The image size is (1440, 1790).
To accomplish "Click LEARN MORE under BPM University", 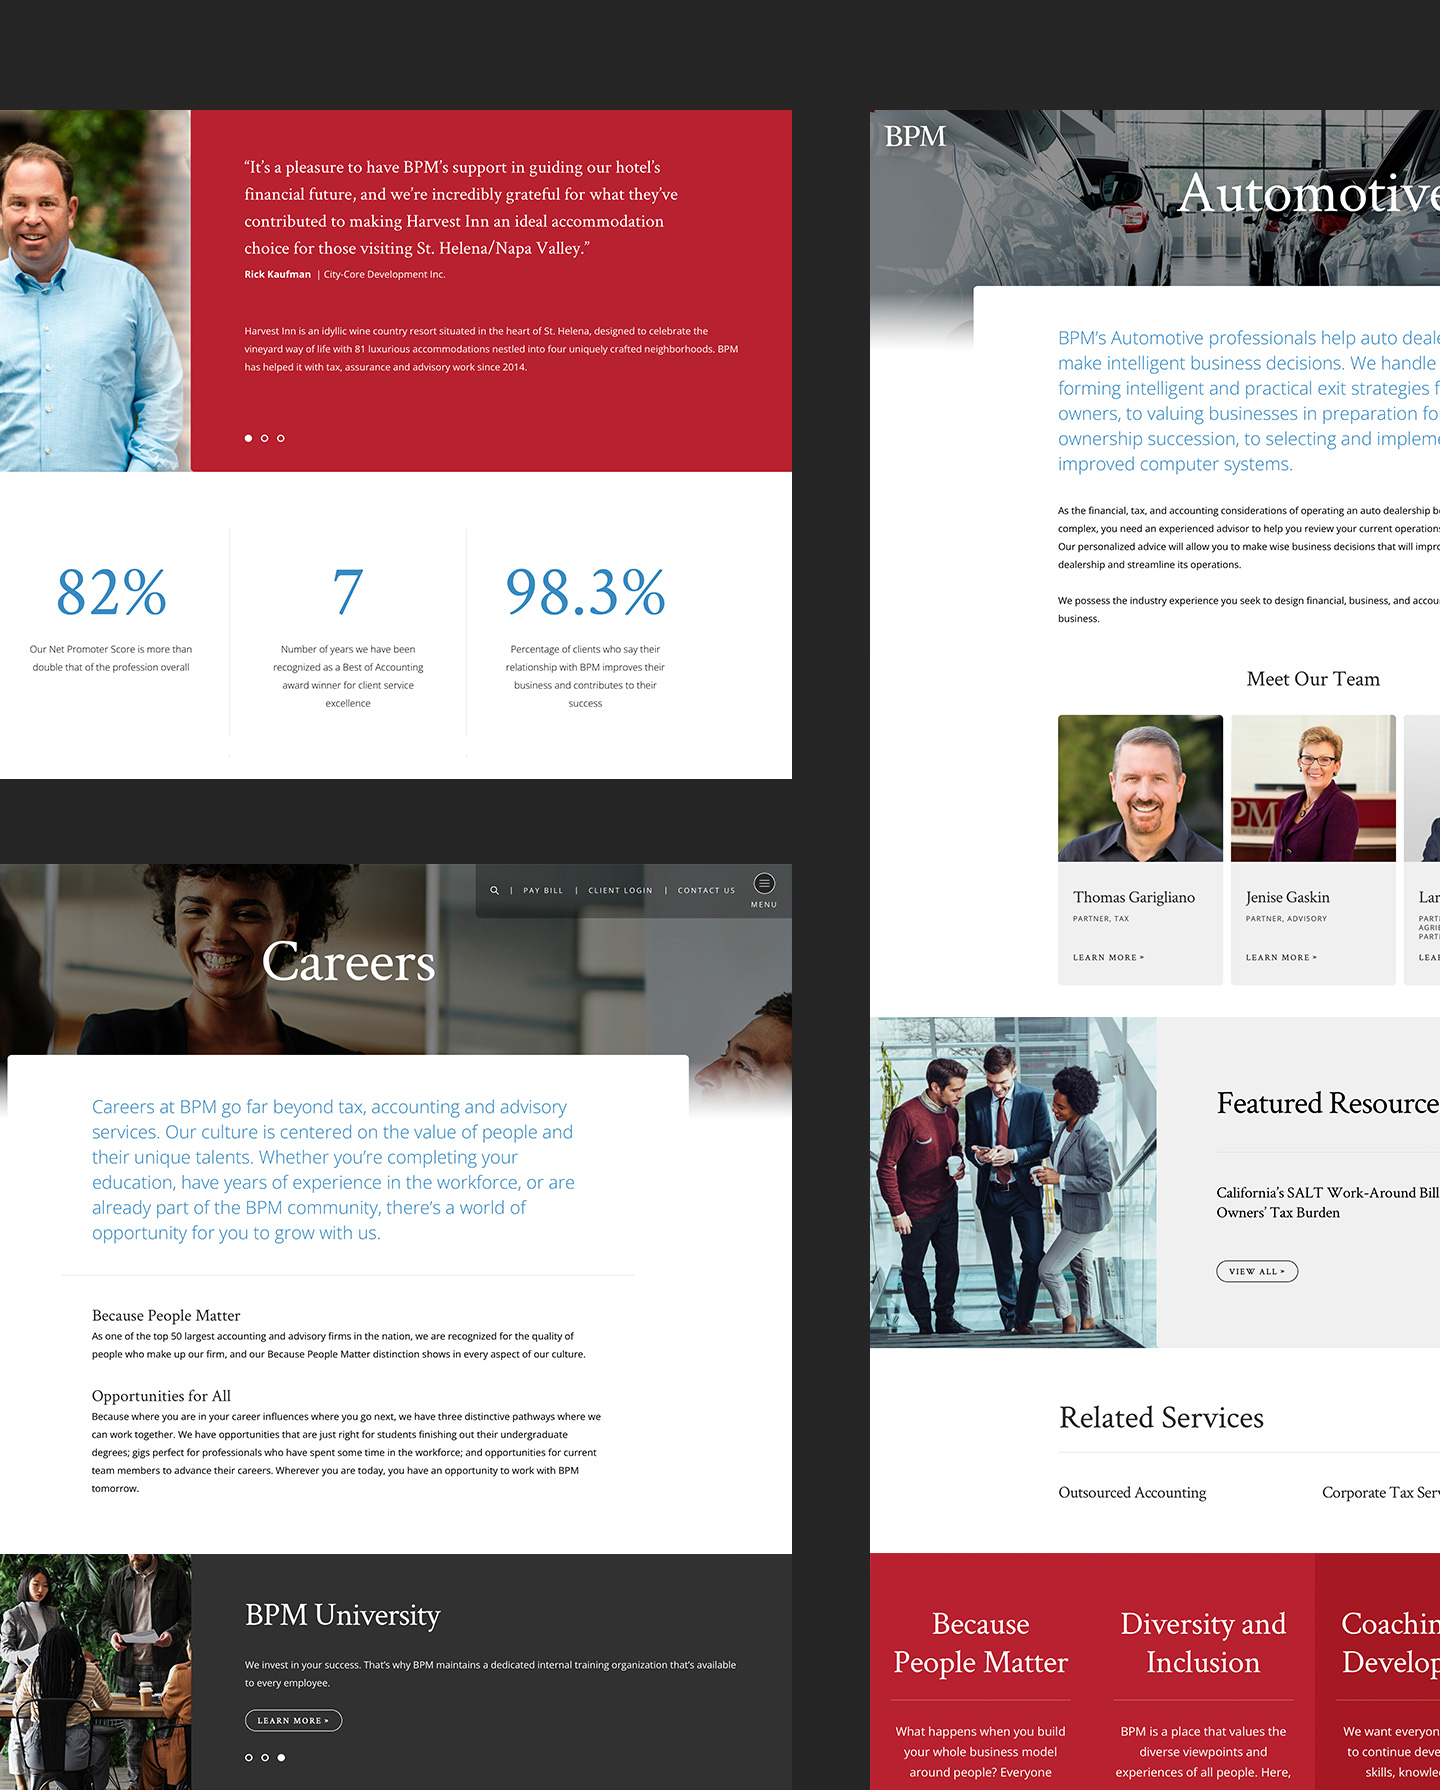I will (293, 1720).
